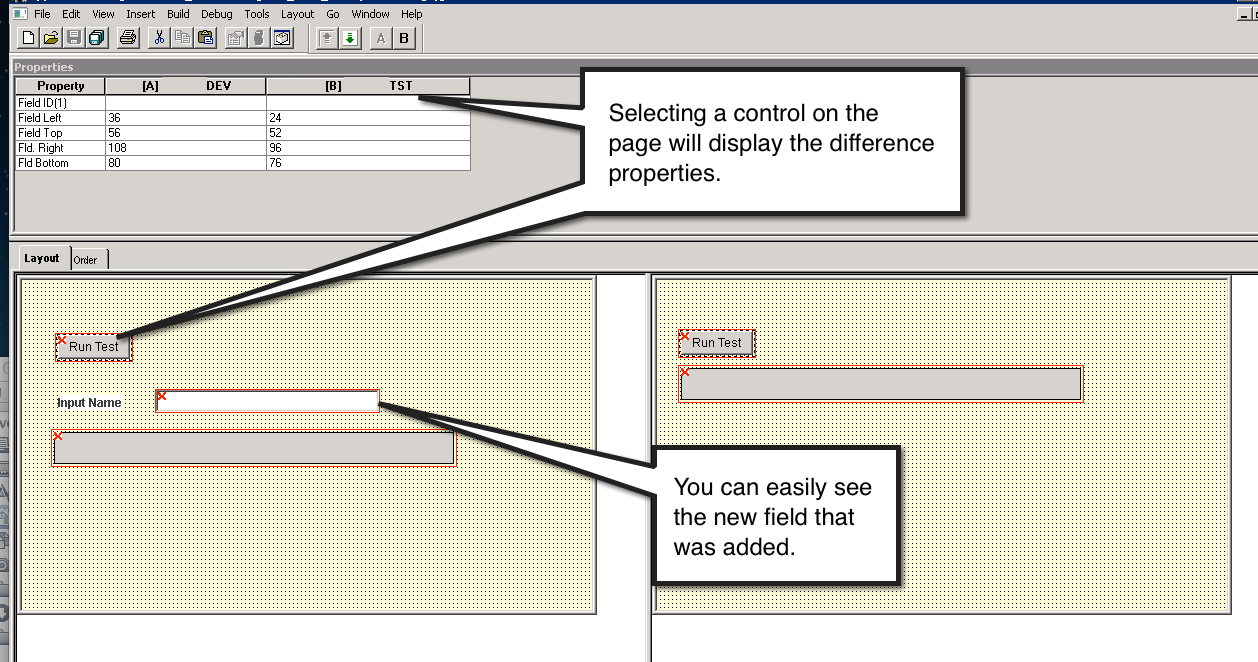The width and height of the screenshot is (1258, 662).
Task: Click the gray icon right of Properties icon
Action: click(259, 38)
